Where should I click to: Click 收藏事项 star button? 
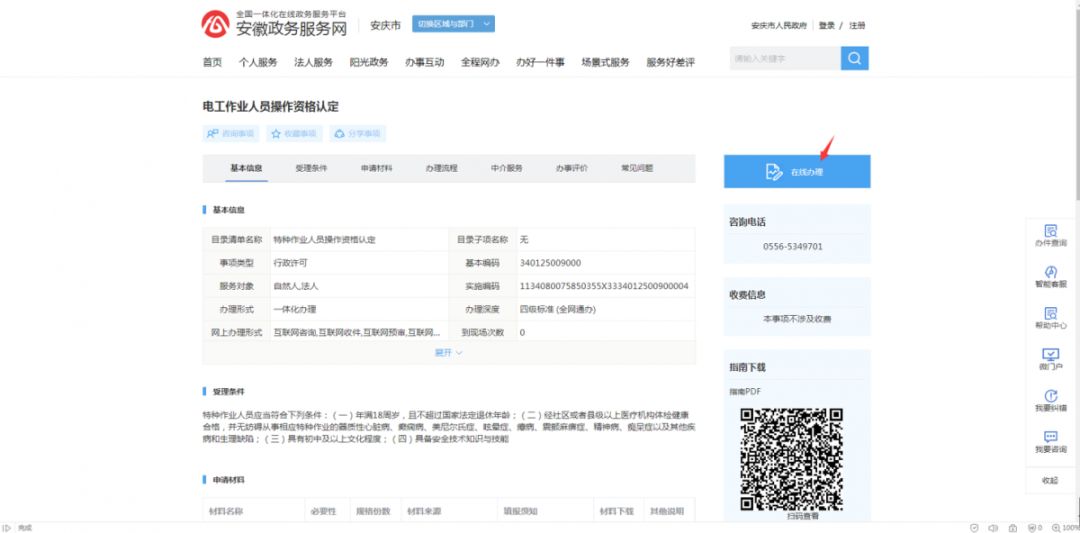(295, 134)
